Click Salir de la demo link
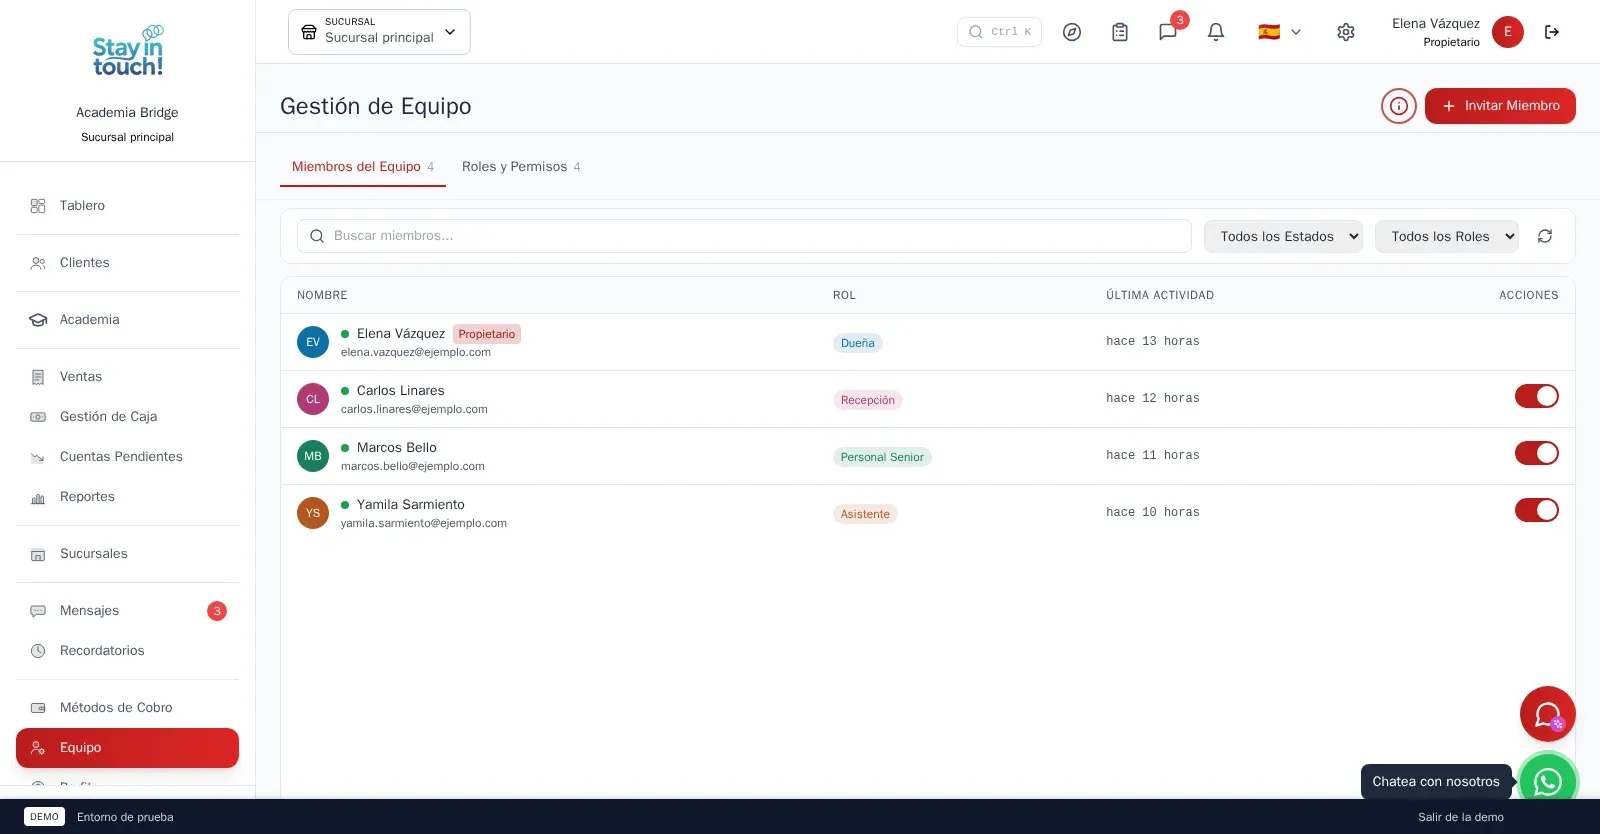 click(1461, 817)
